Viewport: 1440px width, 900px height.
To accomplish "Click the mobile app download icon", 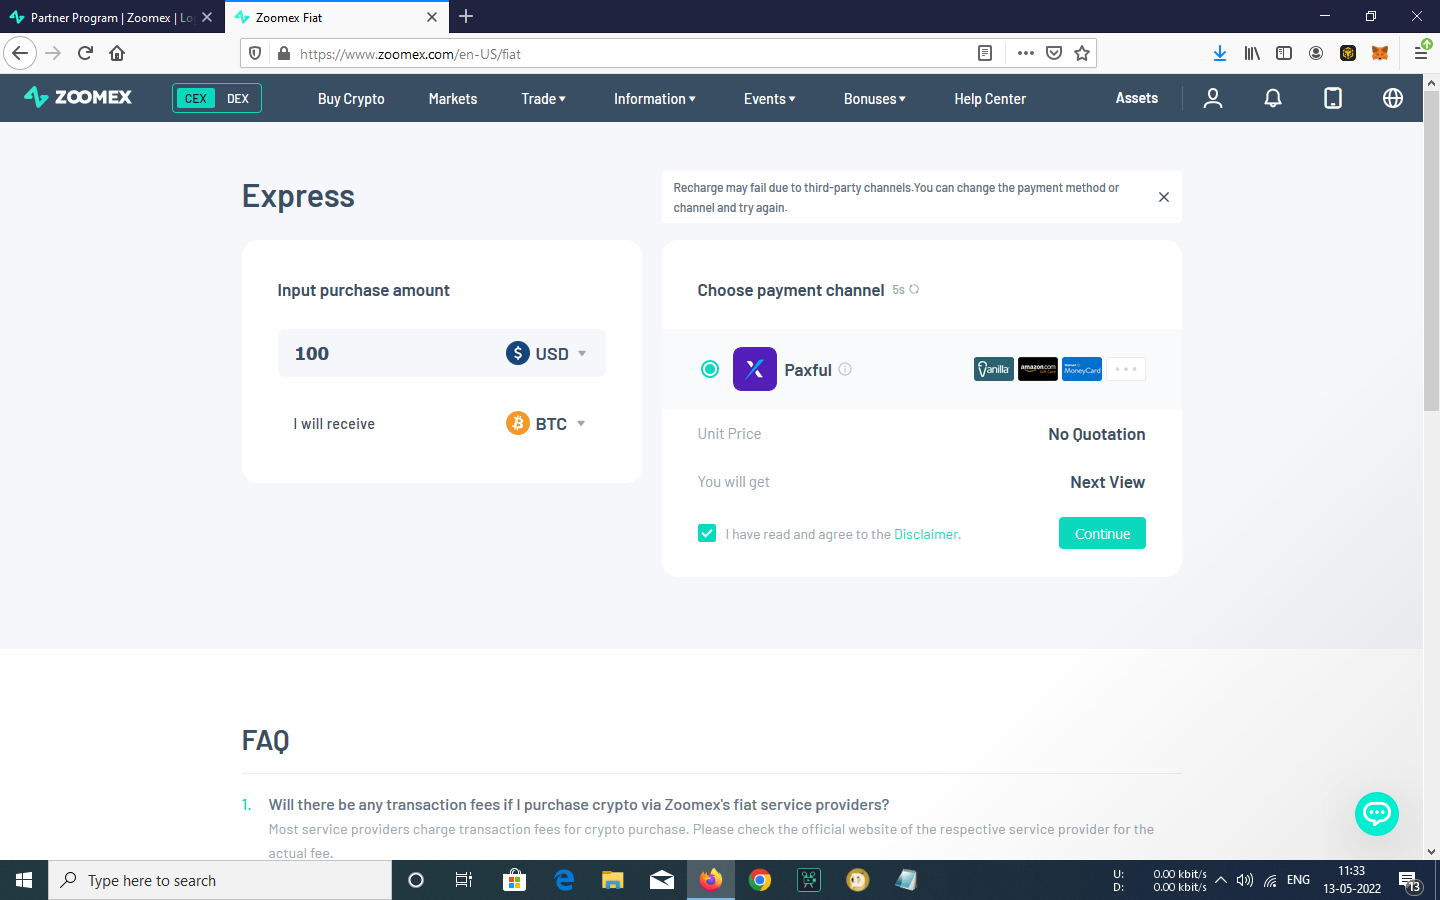I will (1333, 98).
